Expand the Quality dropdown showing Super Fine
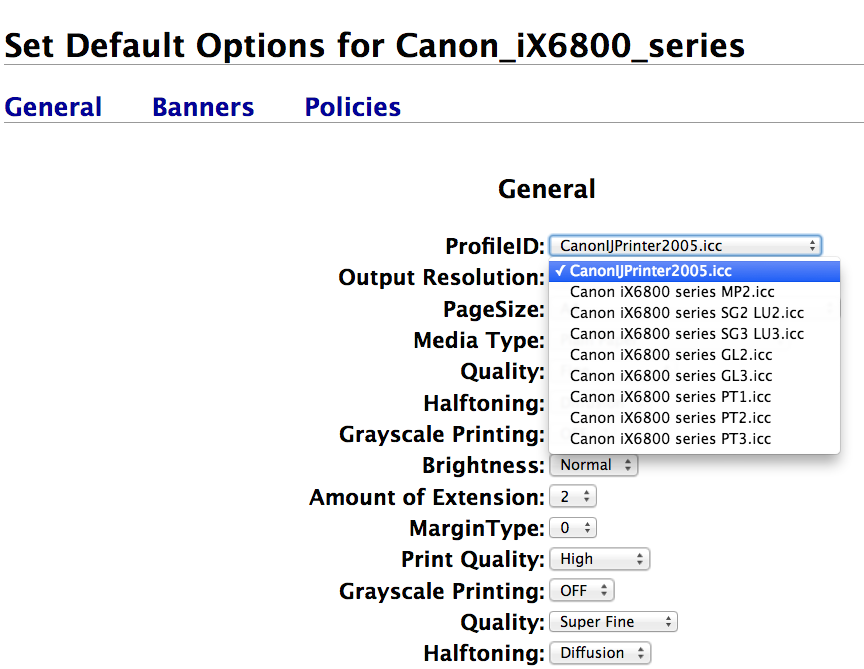864x669 pixels. pos(612,622)
